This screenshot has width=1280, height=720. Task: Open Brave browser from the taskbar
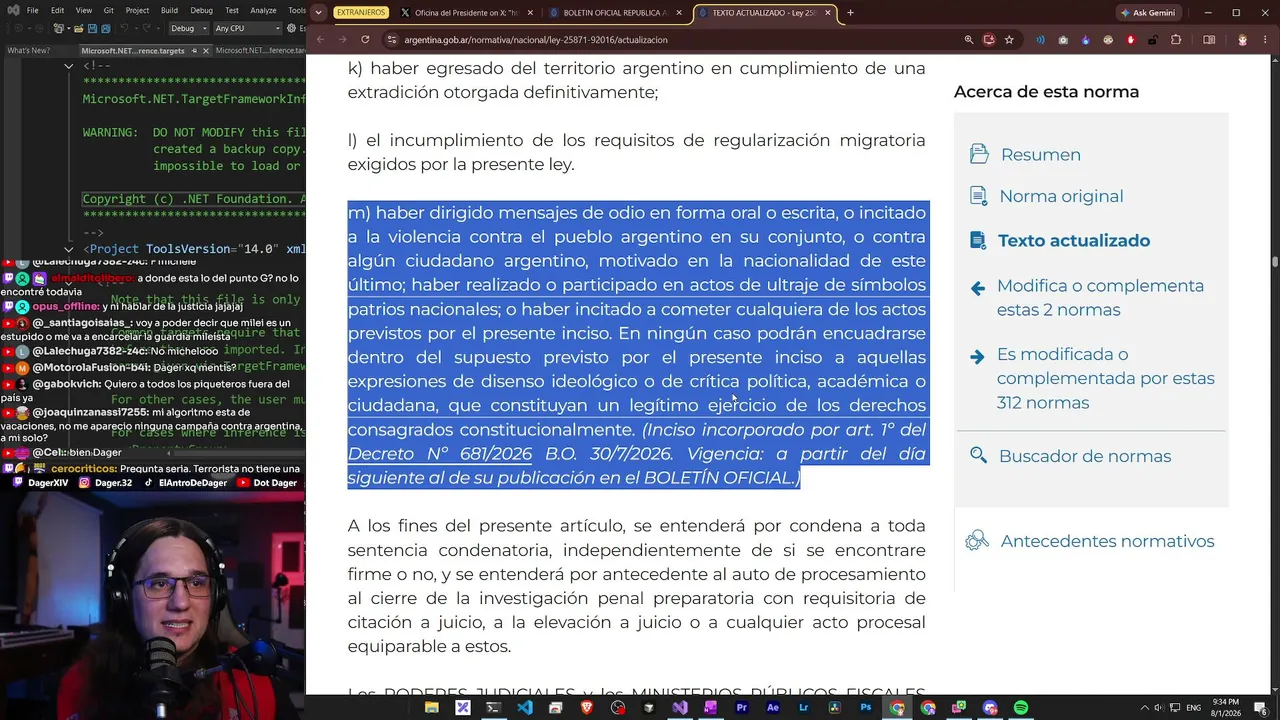587,708
